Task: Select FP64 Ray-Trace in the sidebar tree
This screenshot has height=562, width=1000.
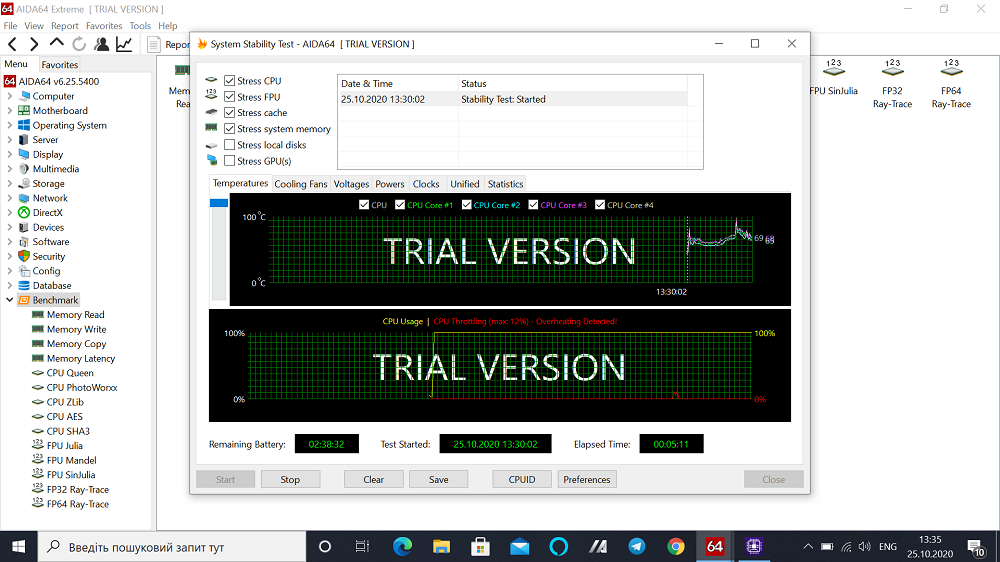Action: tap(78, 504)
